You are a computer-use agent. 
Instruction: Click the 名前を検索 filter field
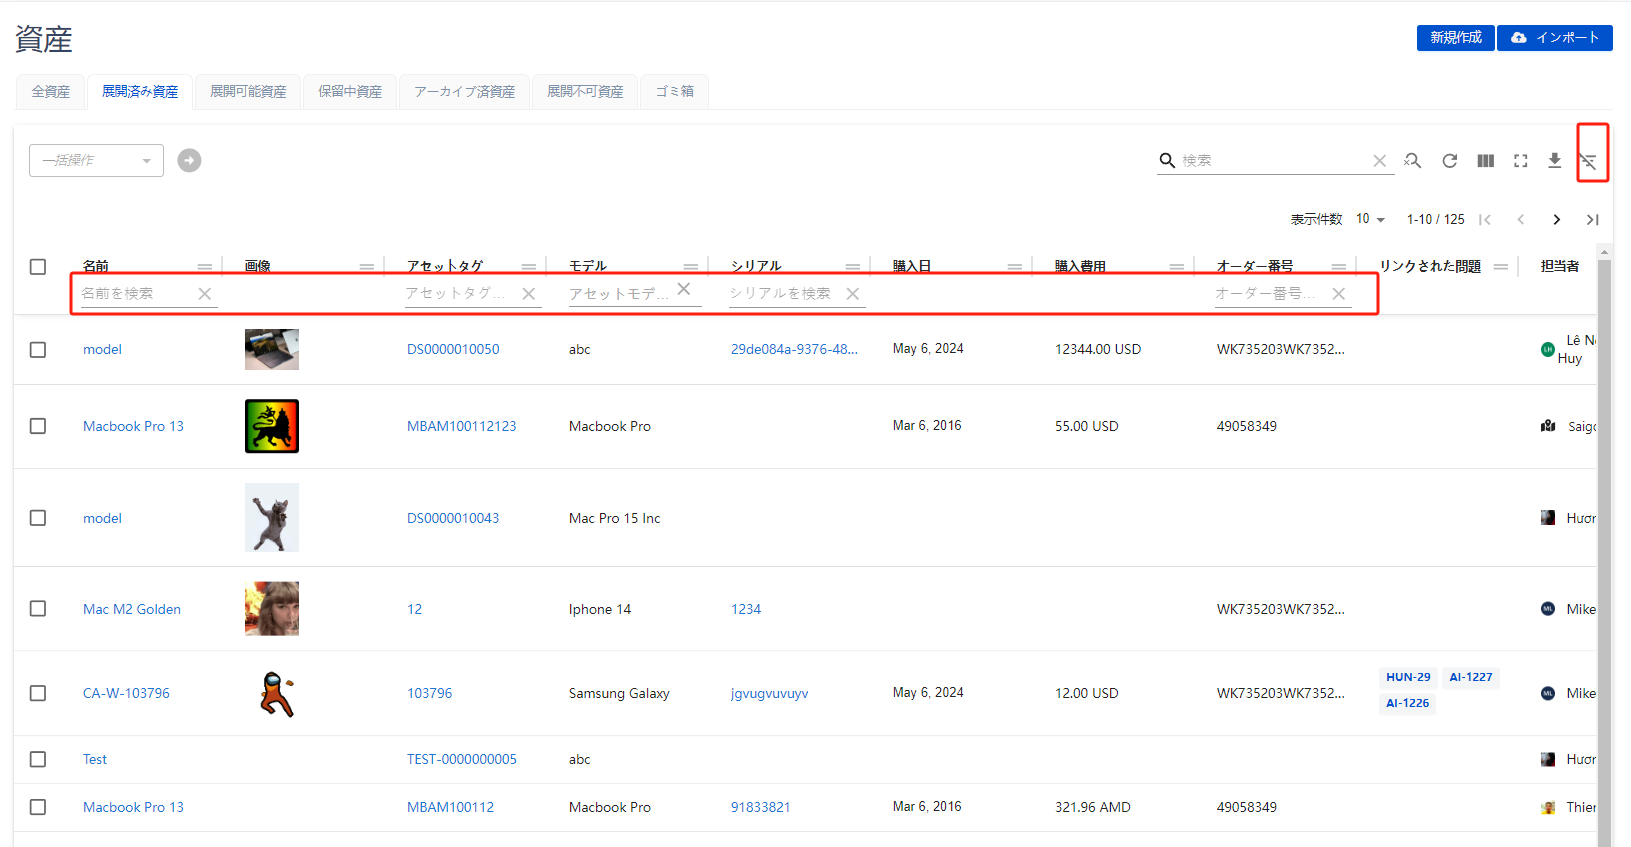135,294
